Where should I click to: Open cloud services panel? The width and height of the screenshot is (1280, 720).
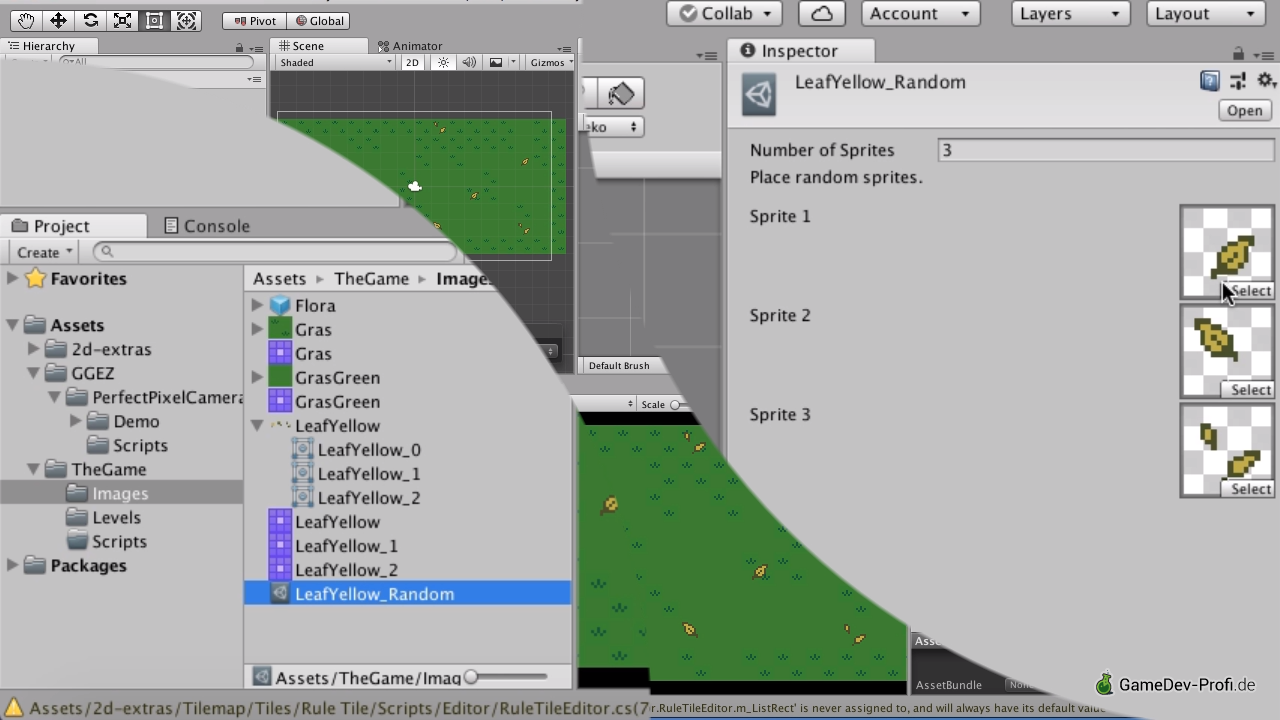[821, 13]
